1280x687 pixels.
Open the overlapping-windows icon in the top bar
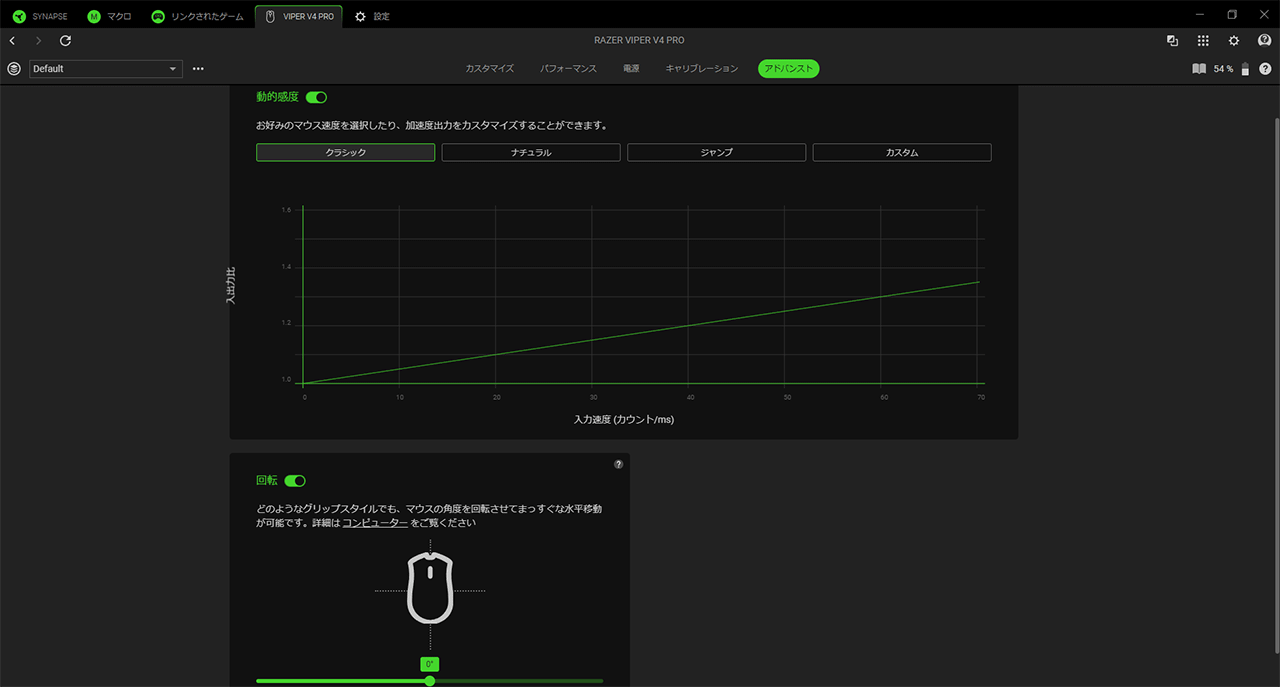(x=1172, y=41)
